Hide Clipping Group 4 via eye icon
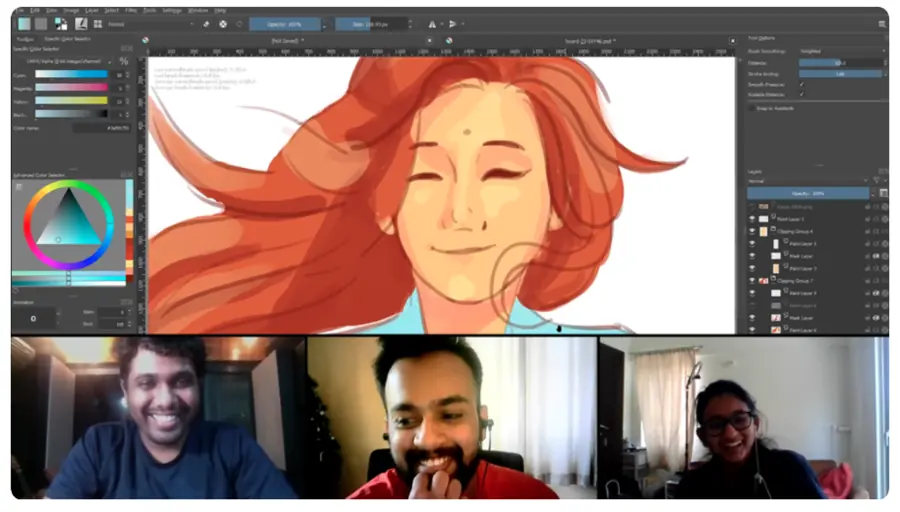The image size is (900, 512). [x=752, y=231]
